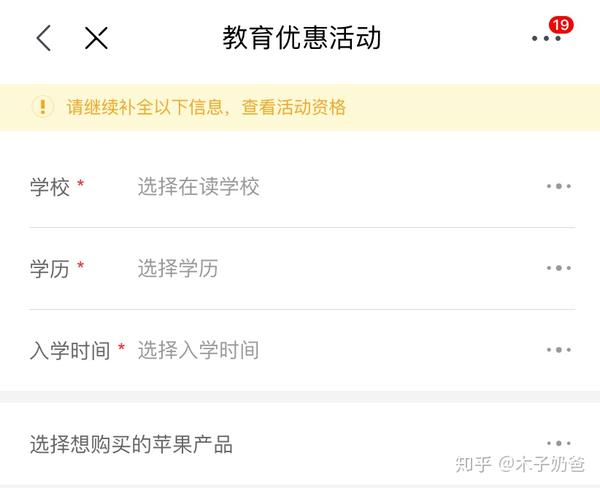This screenshot has height=488, width=600.
Task: Tap the 知乎 watermark text
Action: pyautogui.click(x=474, y=464)
